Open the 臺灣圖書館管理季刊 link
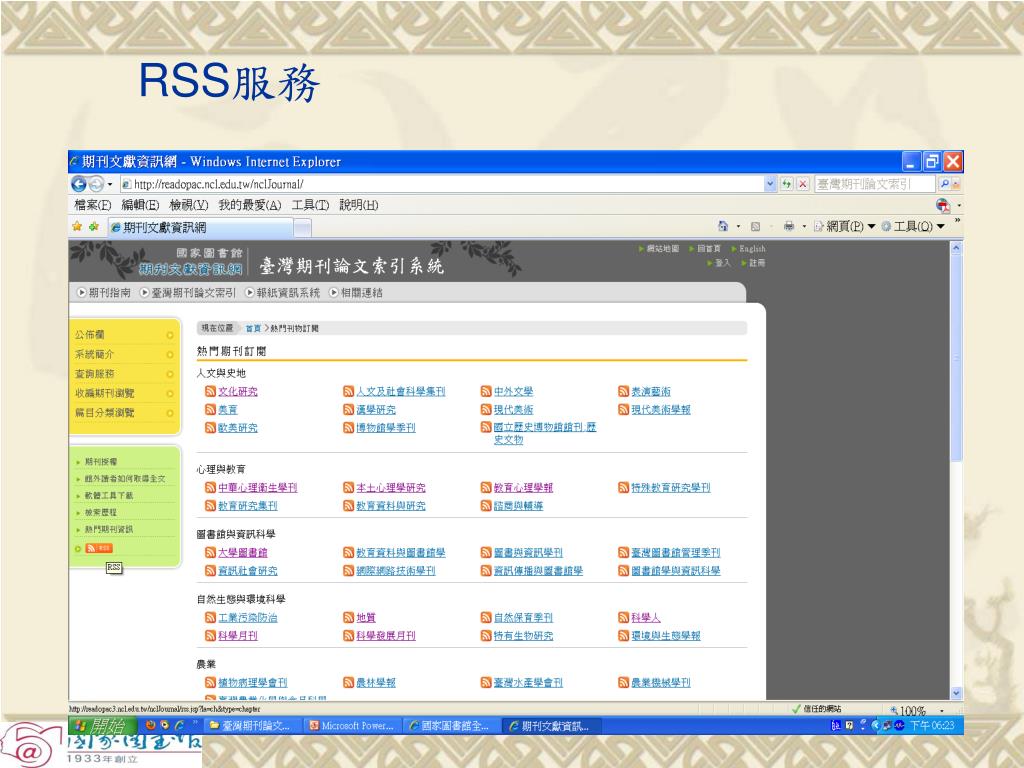This screenshot has height=768, width=1024. [x=675, y=552]
